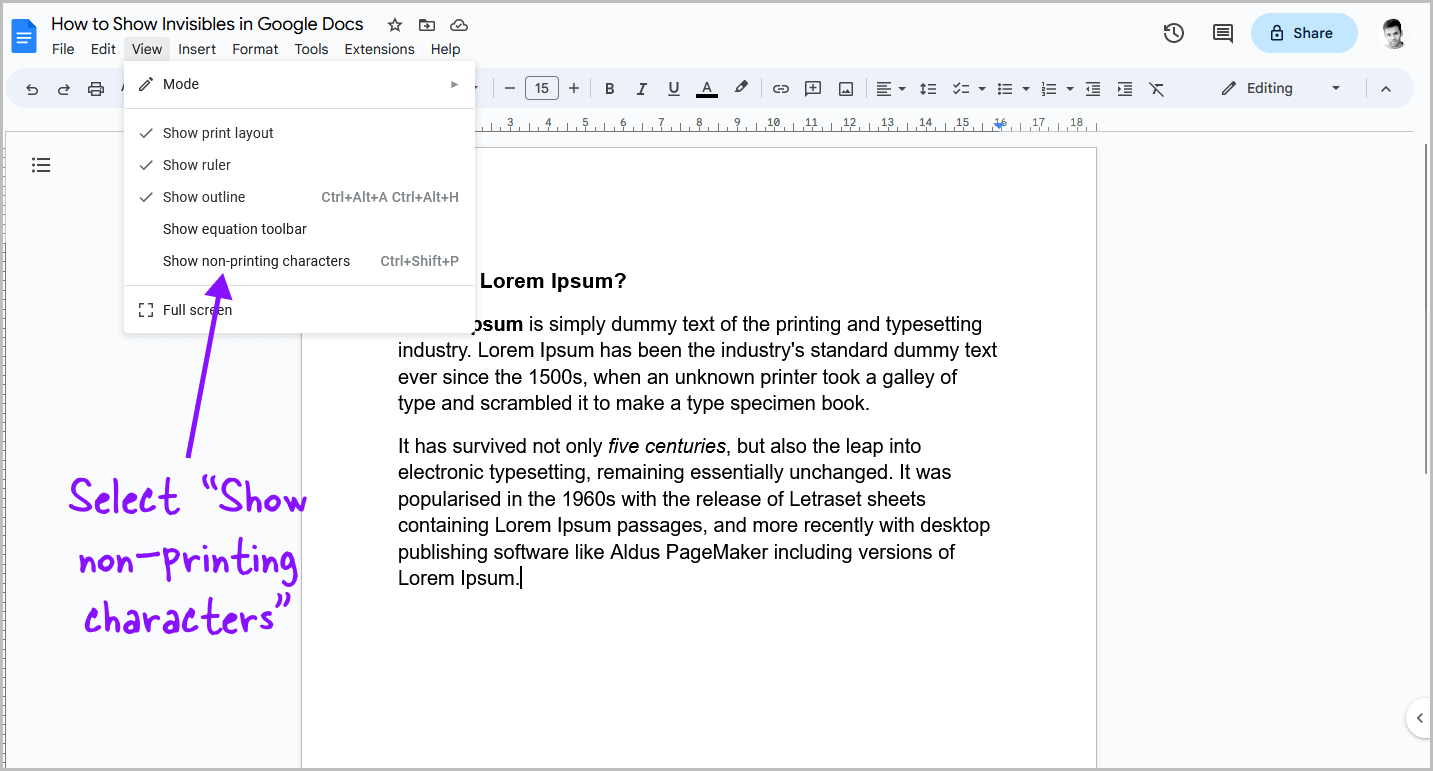The width and height of the screenshot is (1433, 771).
Task: Open the line spacing dropdown
Action: [x=928, y=88]
